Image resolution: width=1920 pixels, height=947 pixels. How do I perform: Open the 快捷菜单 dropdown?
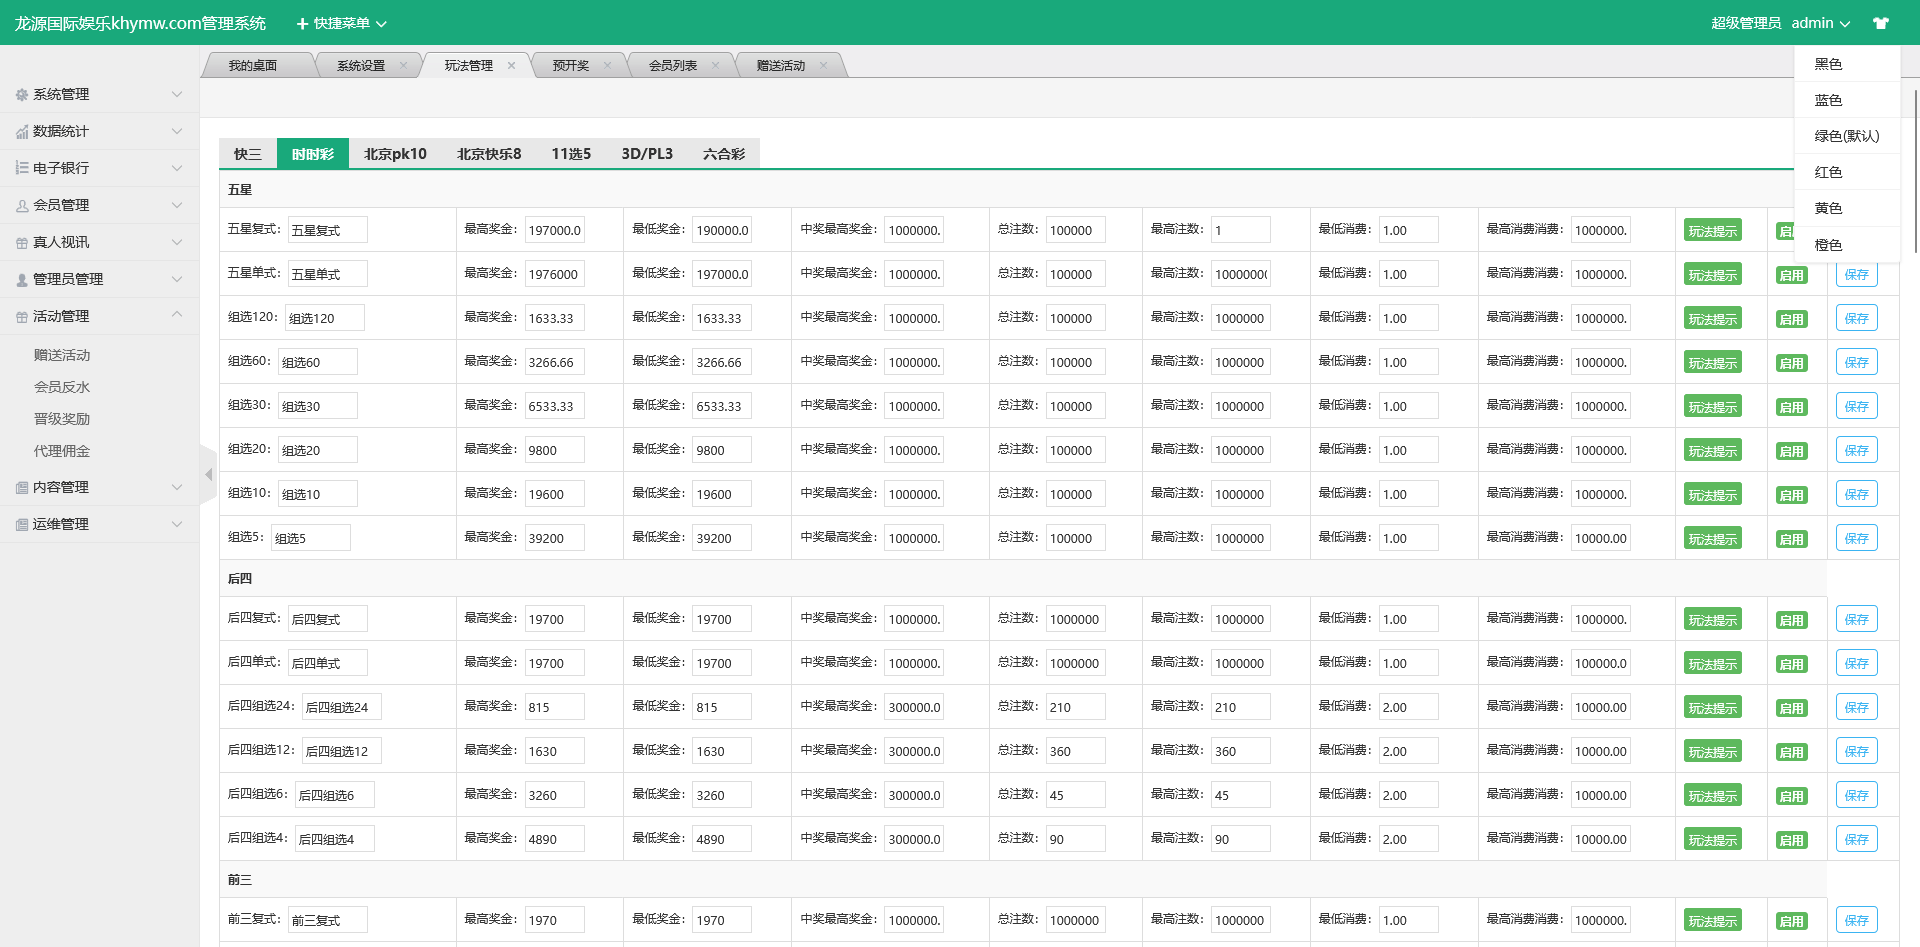pyautogui.click(x=341, y=23)
